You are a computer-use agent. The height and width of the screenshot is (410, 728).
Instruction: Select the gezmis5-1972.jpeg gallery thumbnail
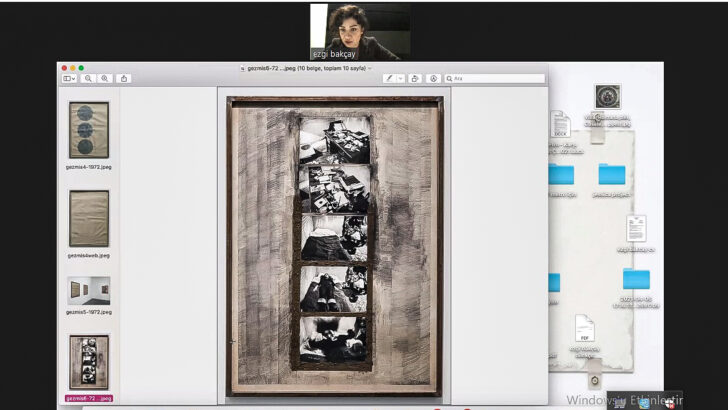click(89, 291)
